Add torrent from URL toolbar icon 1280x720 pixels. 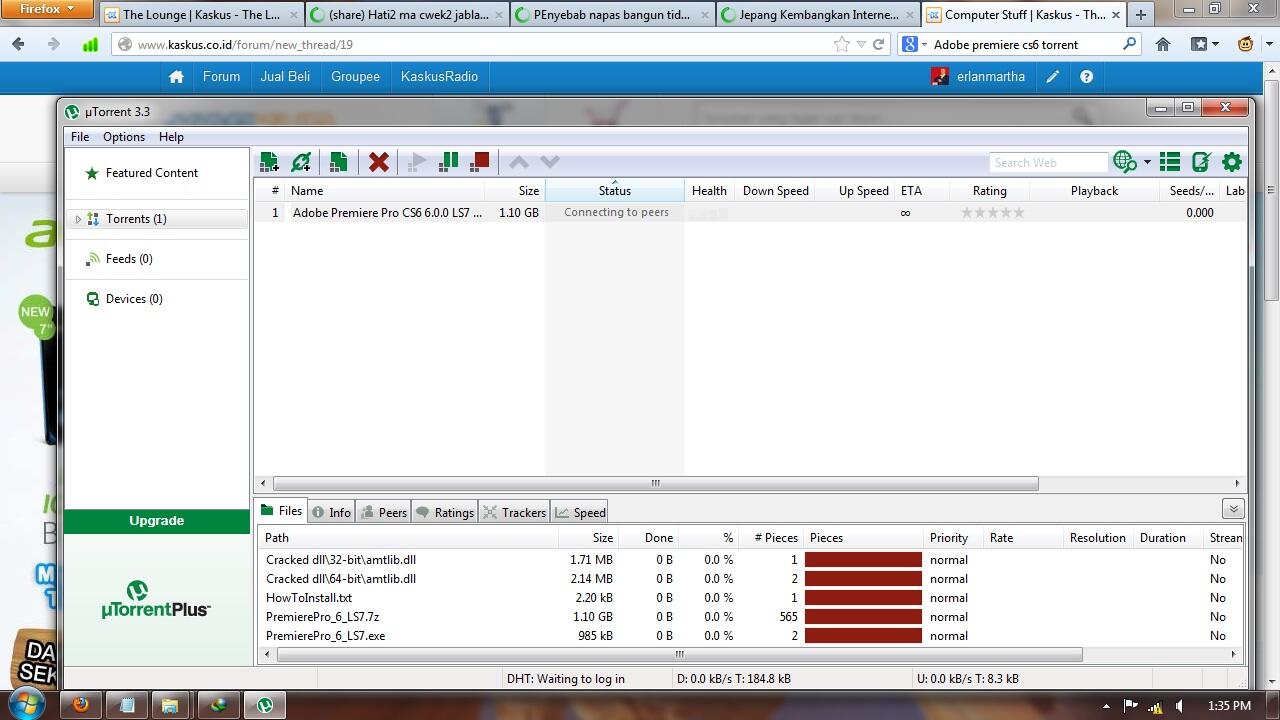301,162
